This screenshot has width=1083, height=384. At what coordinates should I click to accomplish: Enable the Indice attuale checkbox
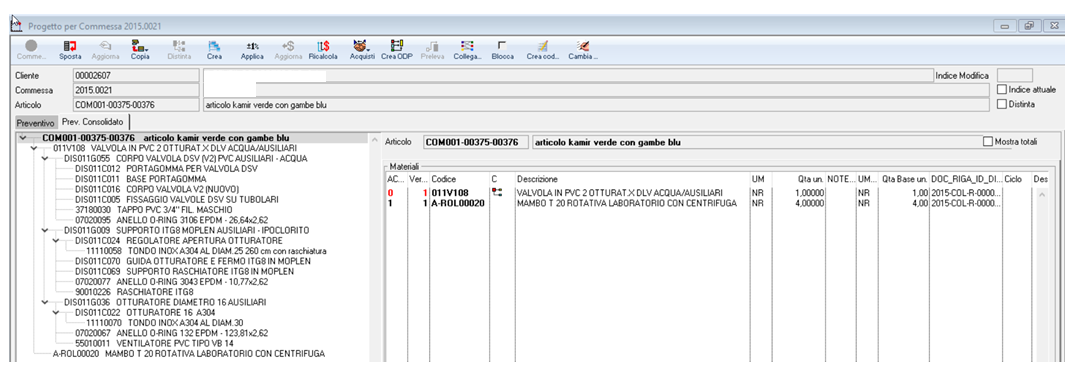point(1002,90)
